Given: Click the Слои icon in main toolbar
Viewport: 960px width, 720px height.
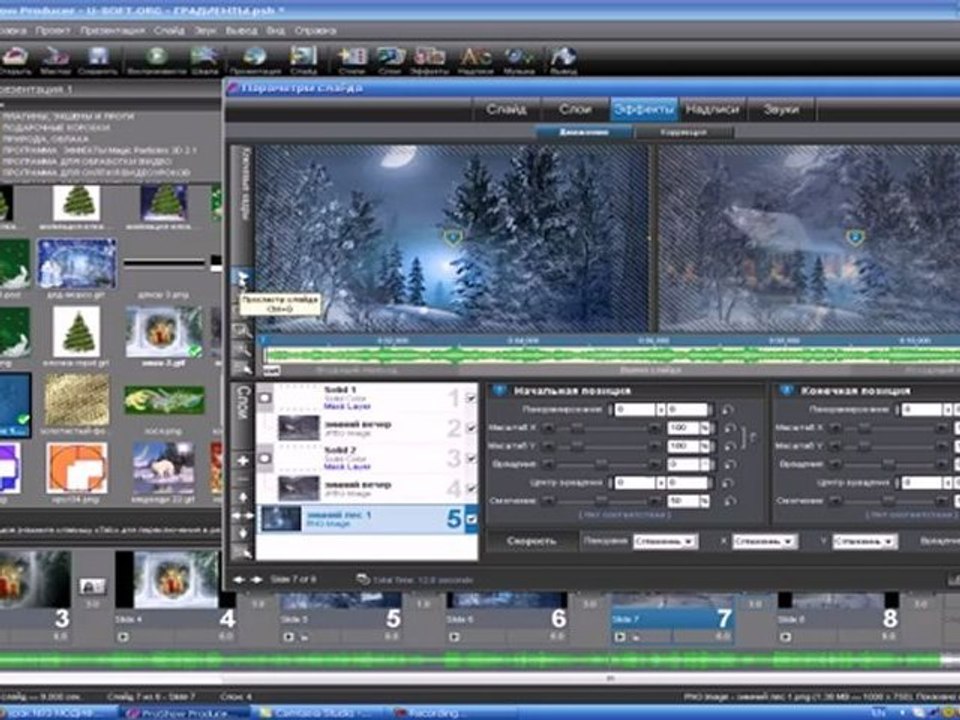Looking at the screenshot, I should coord(390,60).
